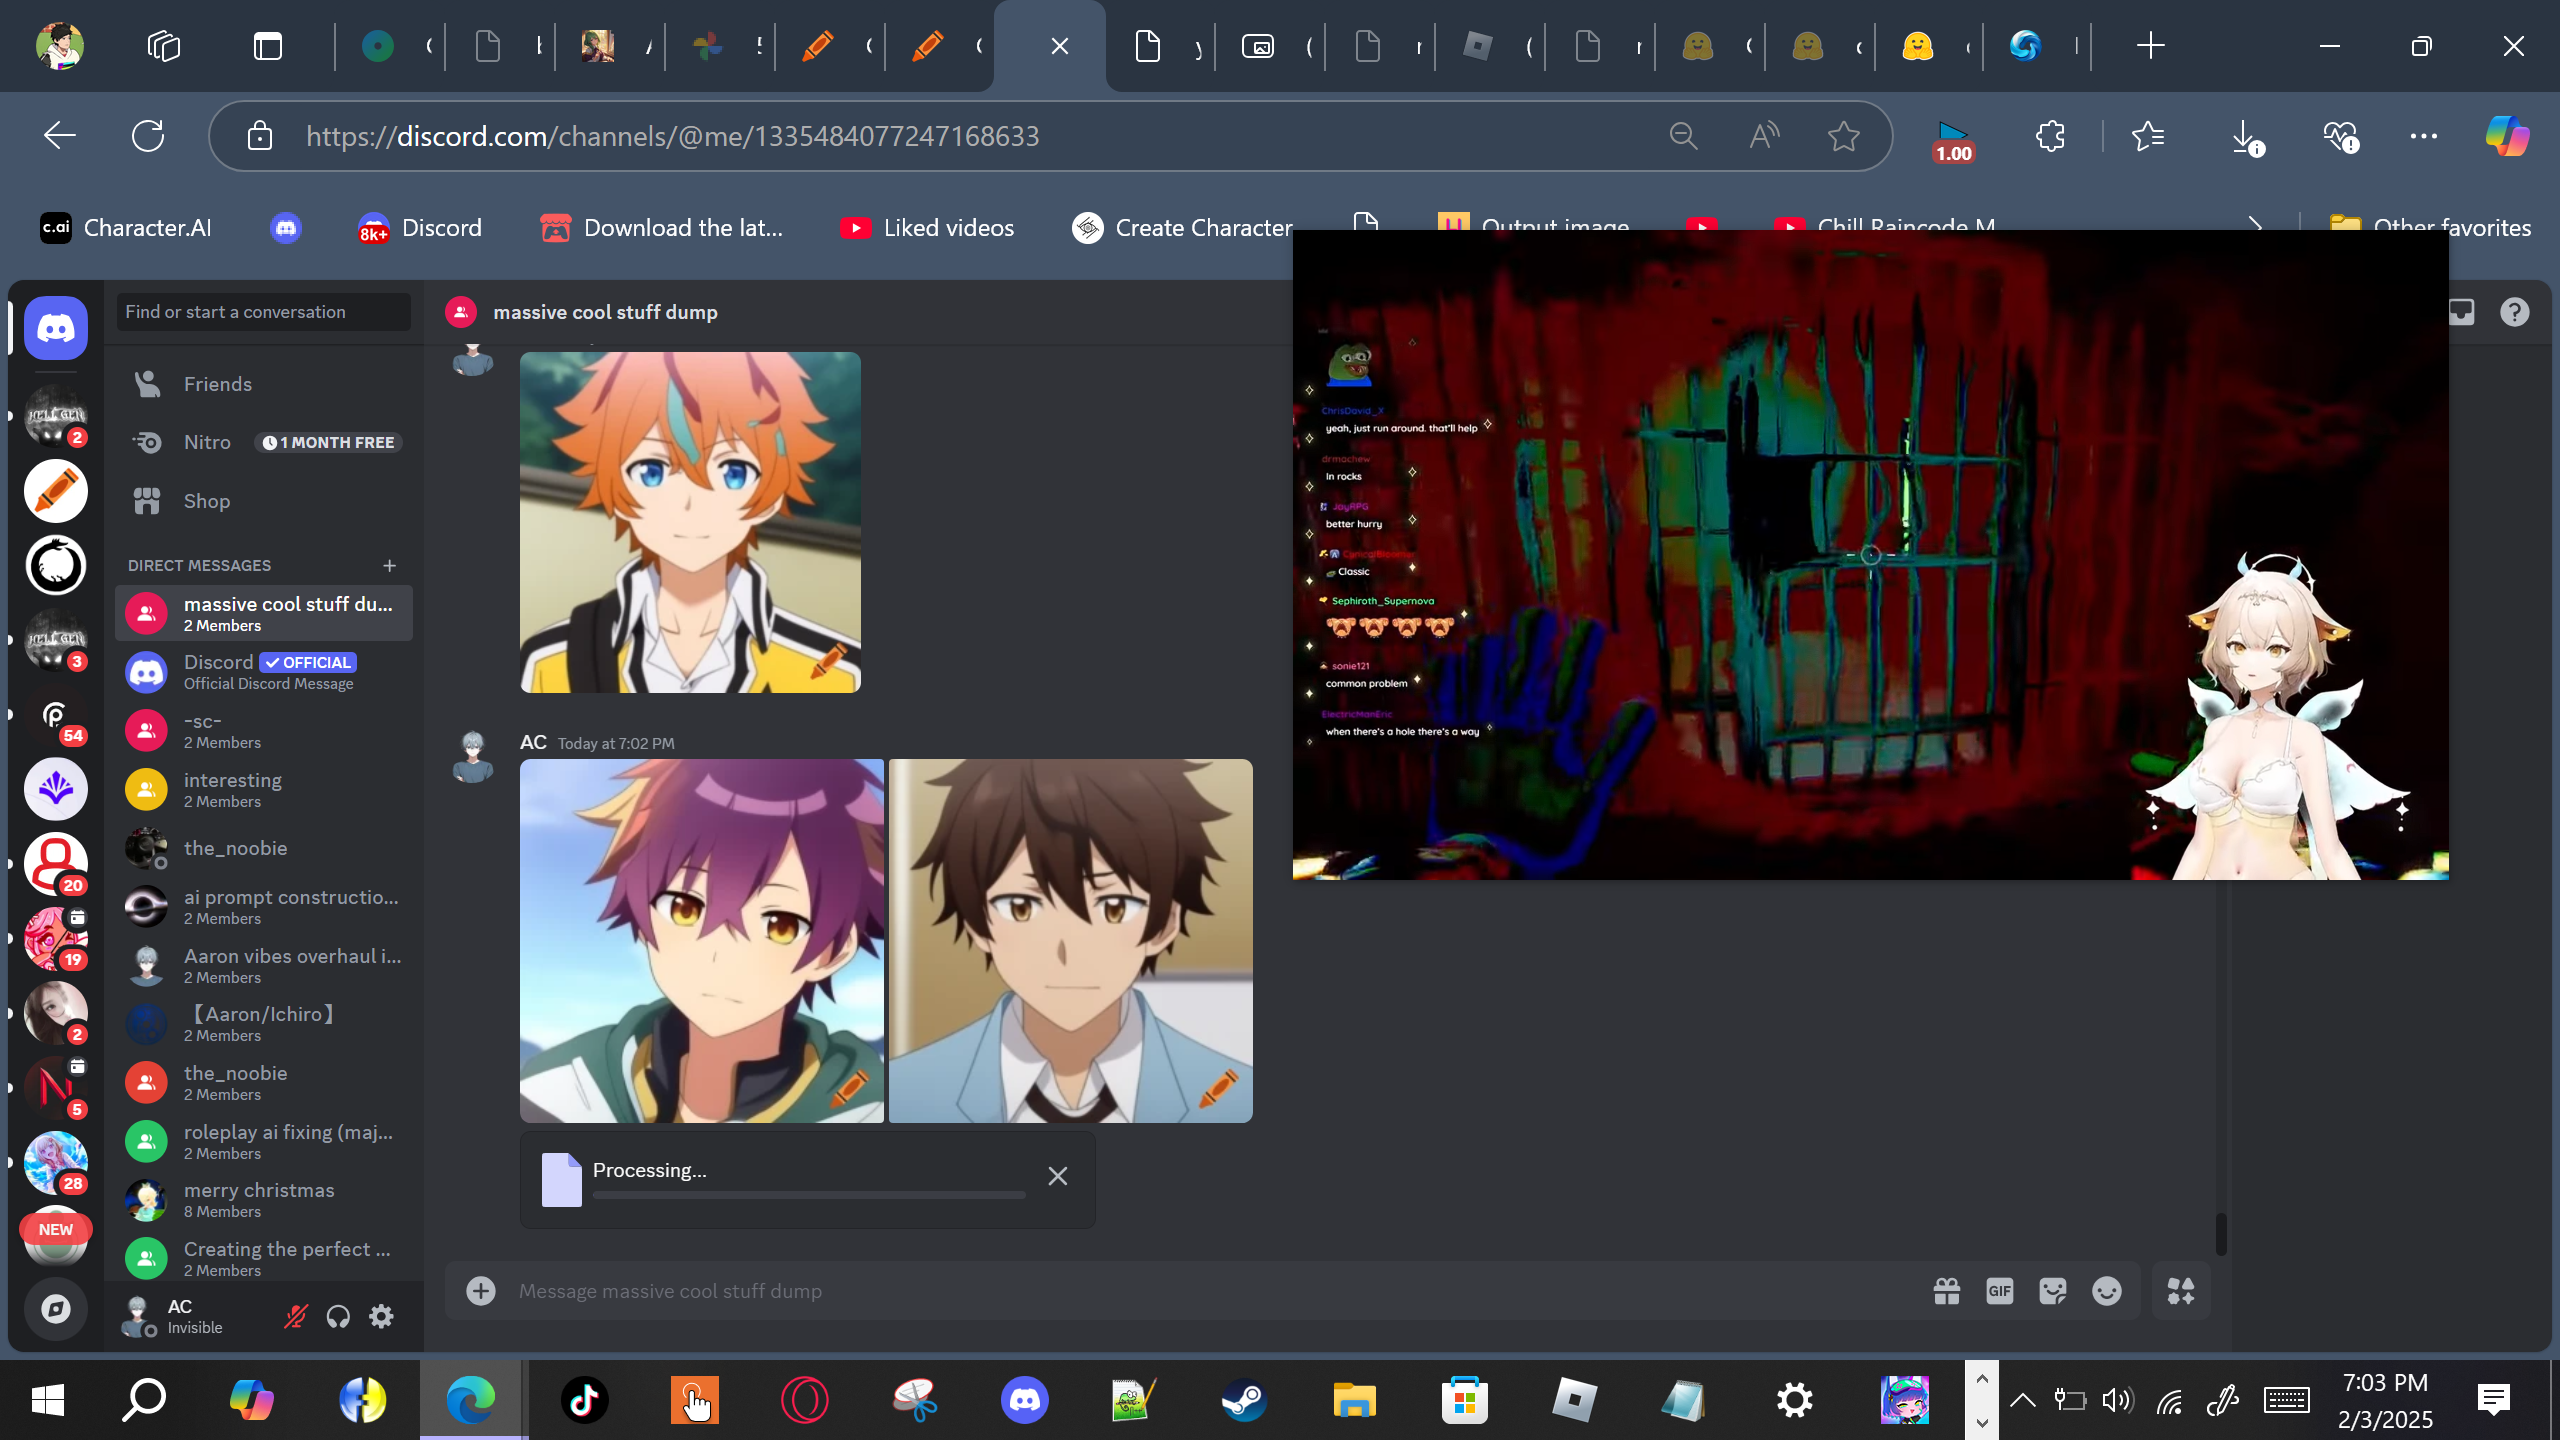Toggle headphone deafen in user panel
This screenshot has width=2560, height=1440.
coord(338,1317)
